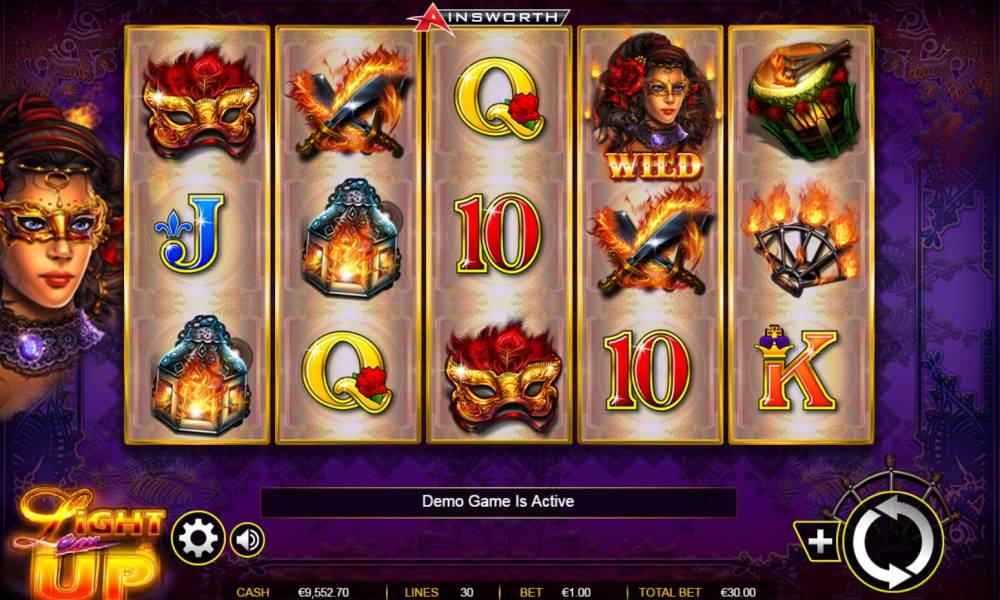Expand bet options with the plus button
This screenshot has height=600, width=1000.
point(818,542)
